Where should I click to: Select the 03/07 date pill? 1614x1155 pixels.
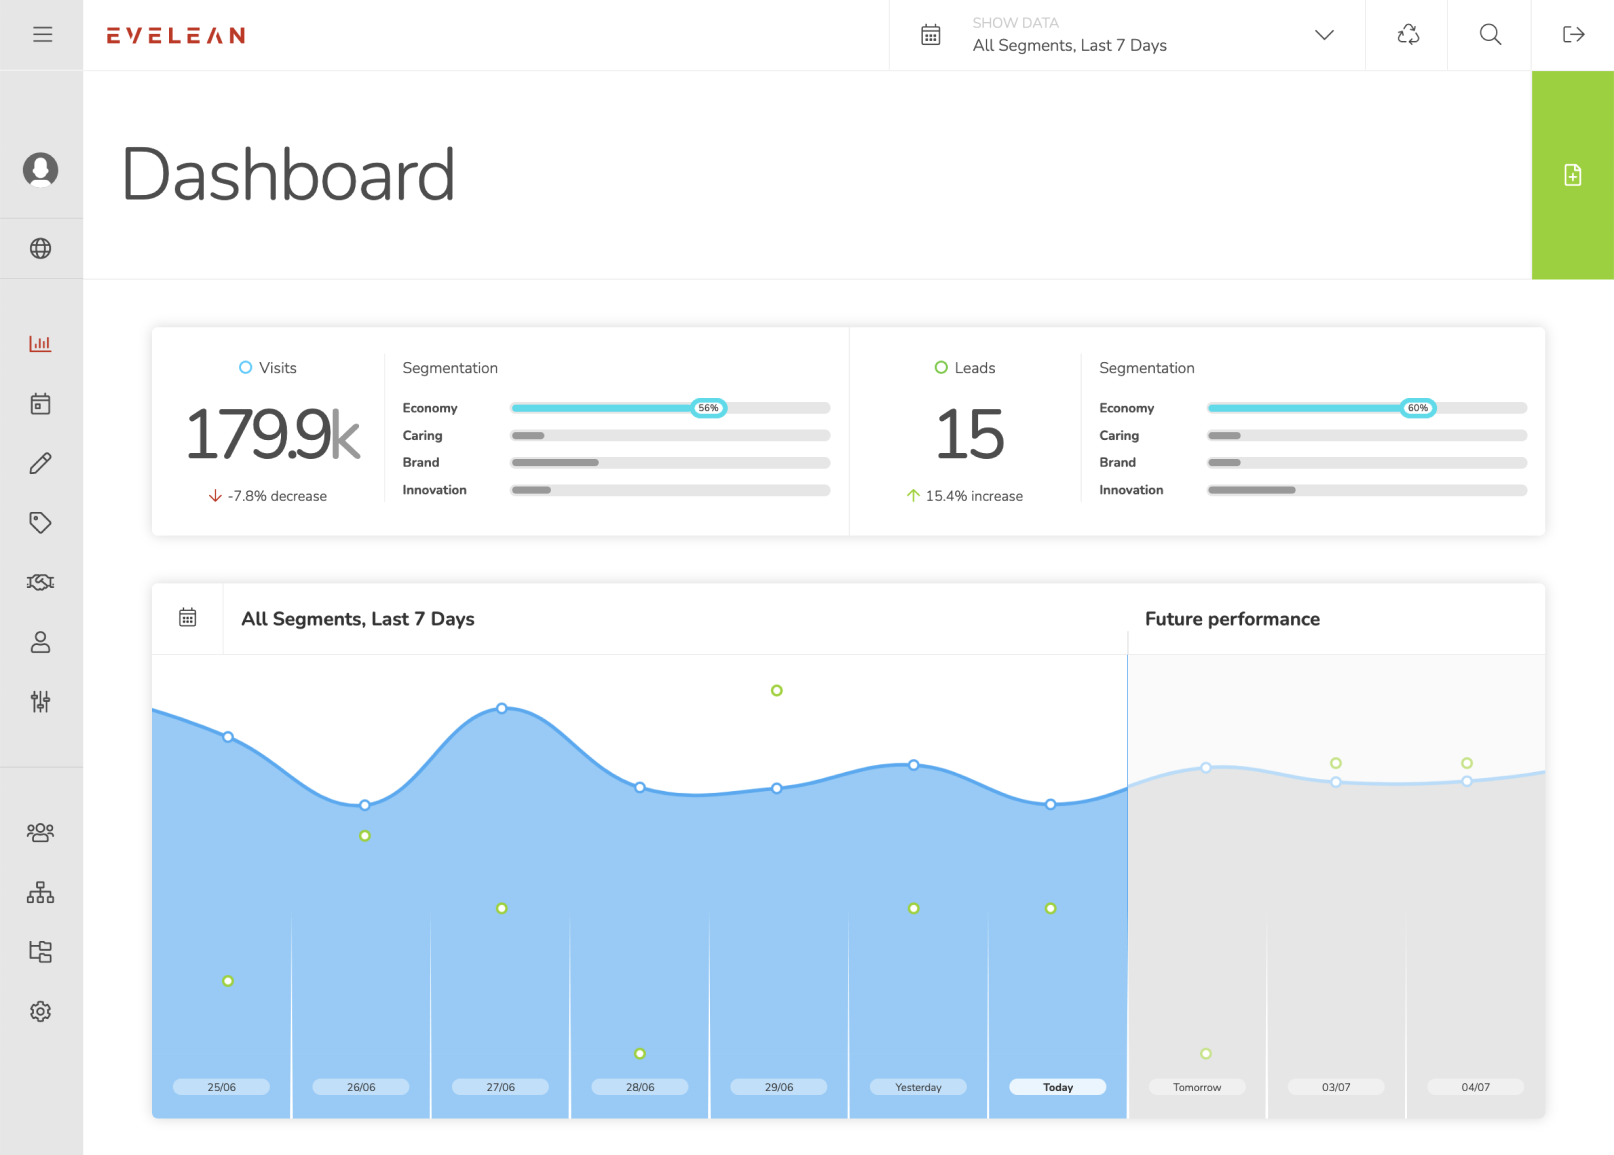coord(1336,1087)
